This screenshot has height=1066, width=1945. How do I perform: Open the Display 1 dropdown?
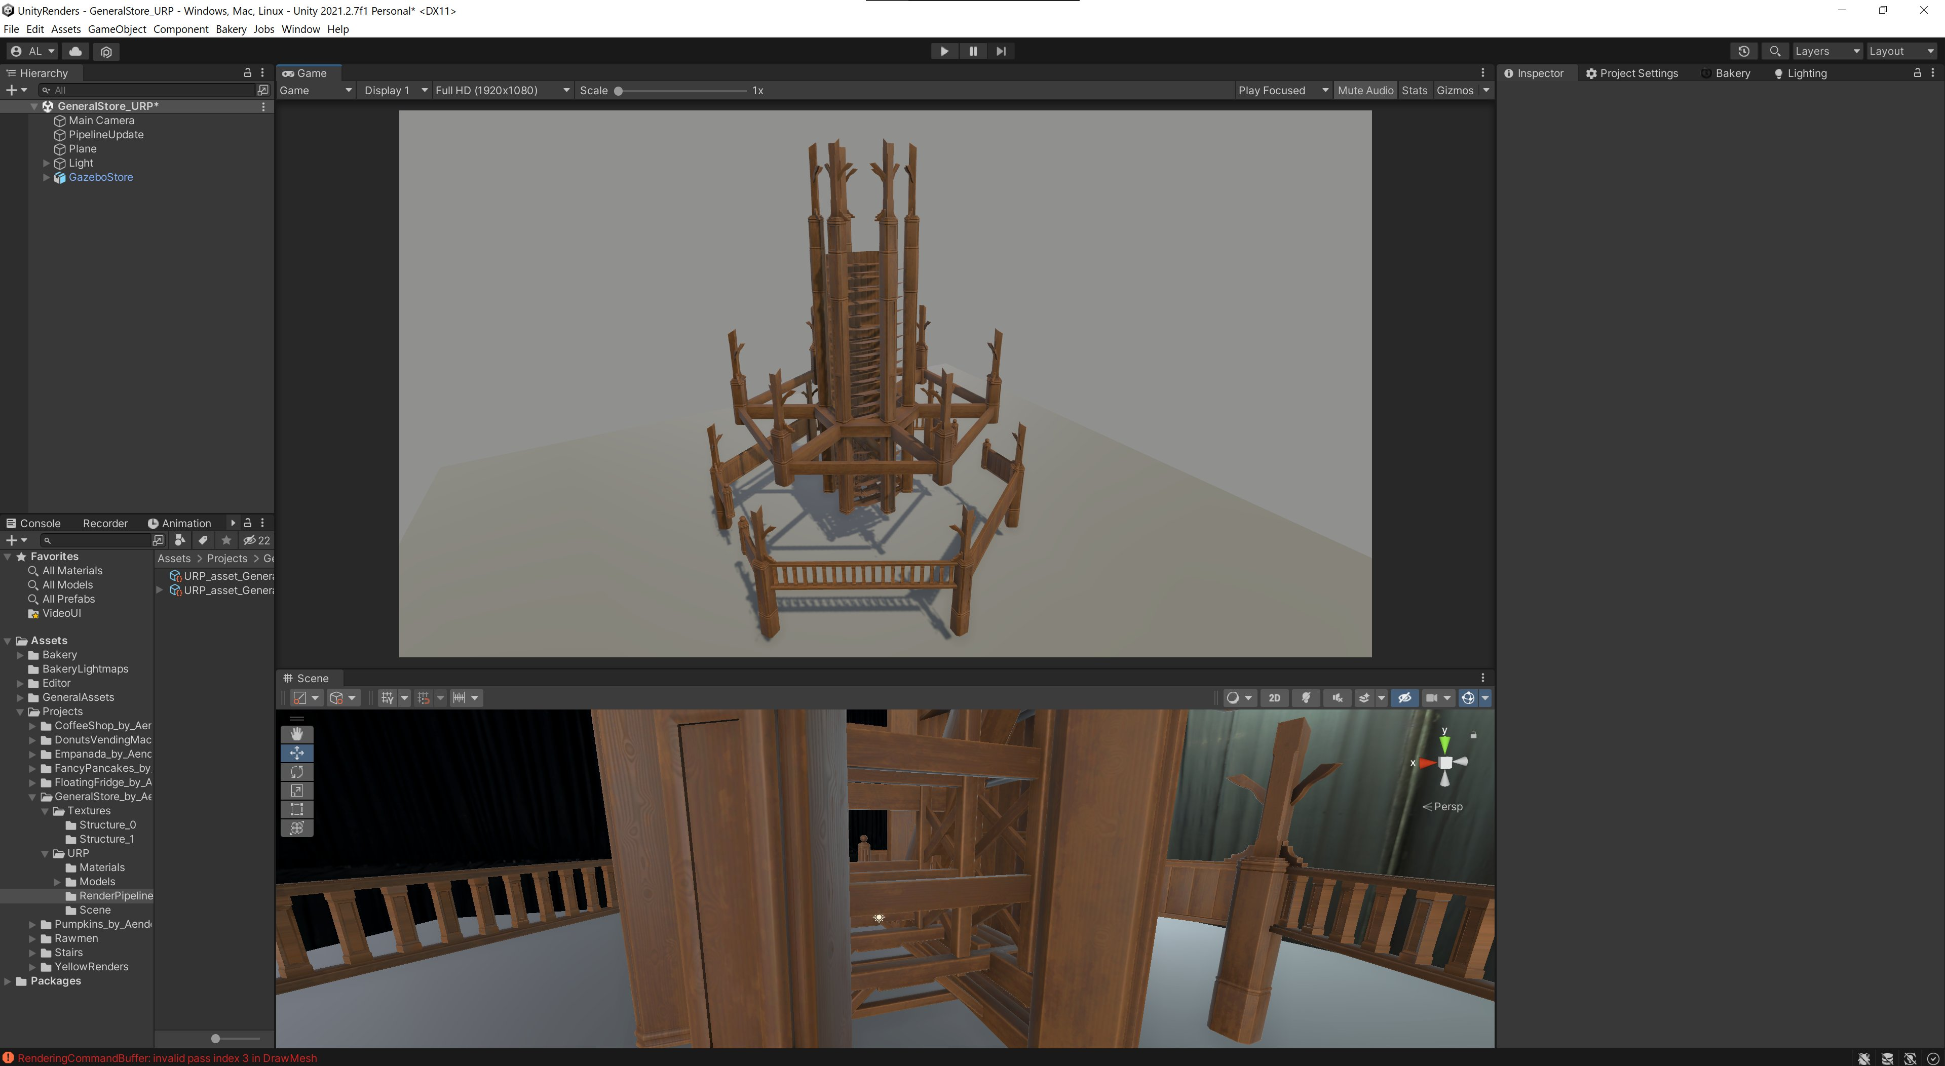395,90
